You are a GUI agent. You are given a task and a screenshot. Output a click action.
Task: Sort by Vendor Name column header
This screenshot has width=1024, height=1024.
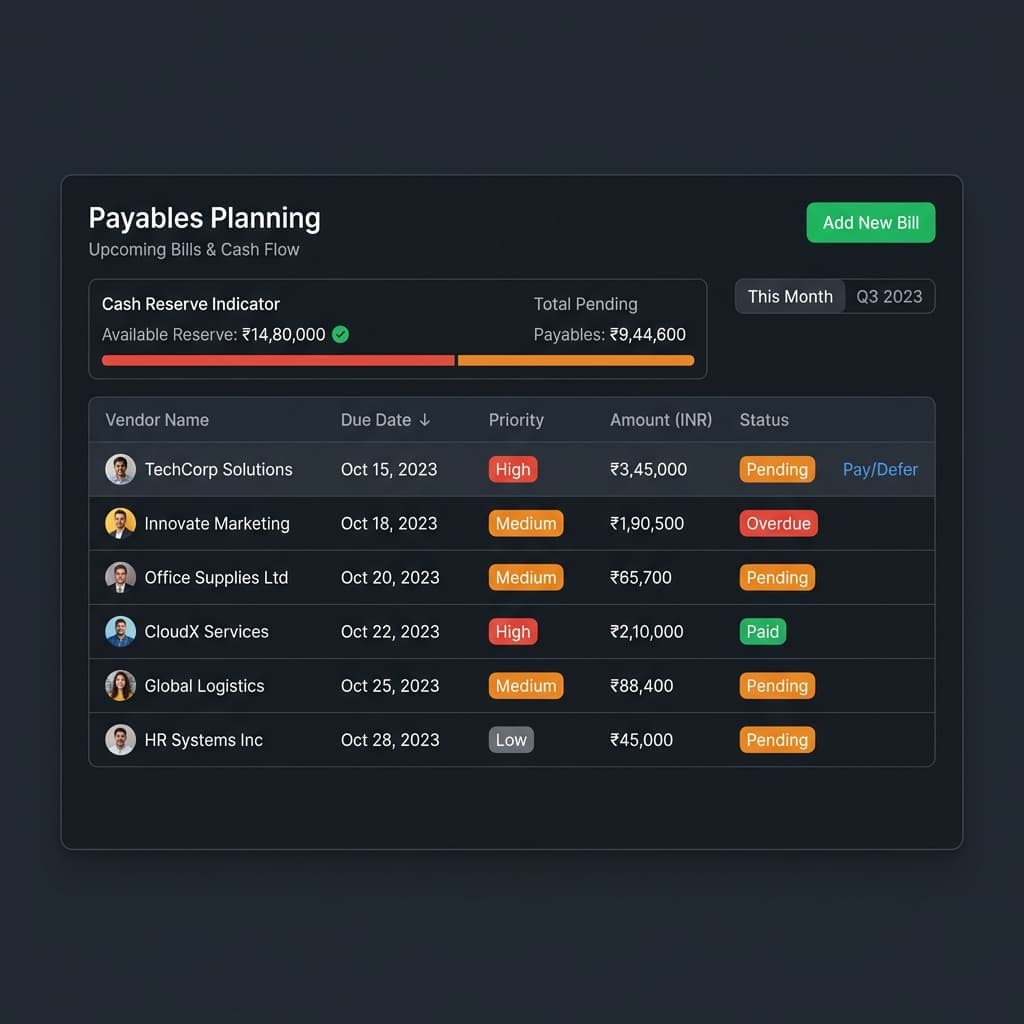[x=157, y=420]
